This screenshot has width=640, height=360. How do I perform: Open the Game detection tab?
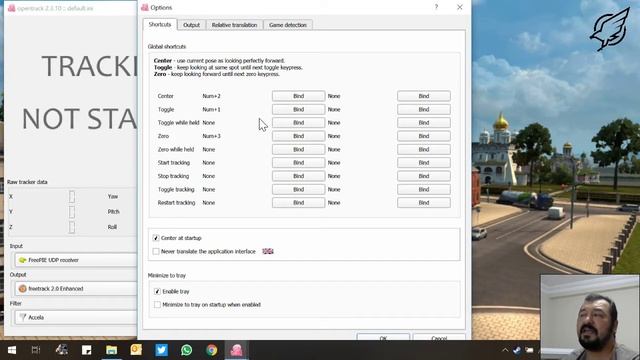pyautogui.click(x=288, y=25)
